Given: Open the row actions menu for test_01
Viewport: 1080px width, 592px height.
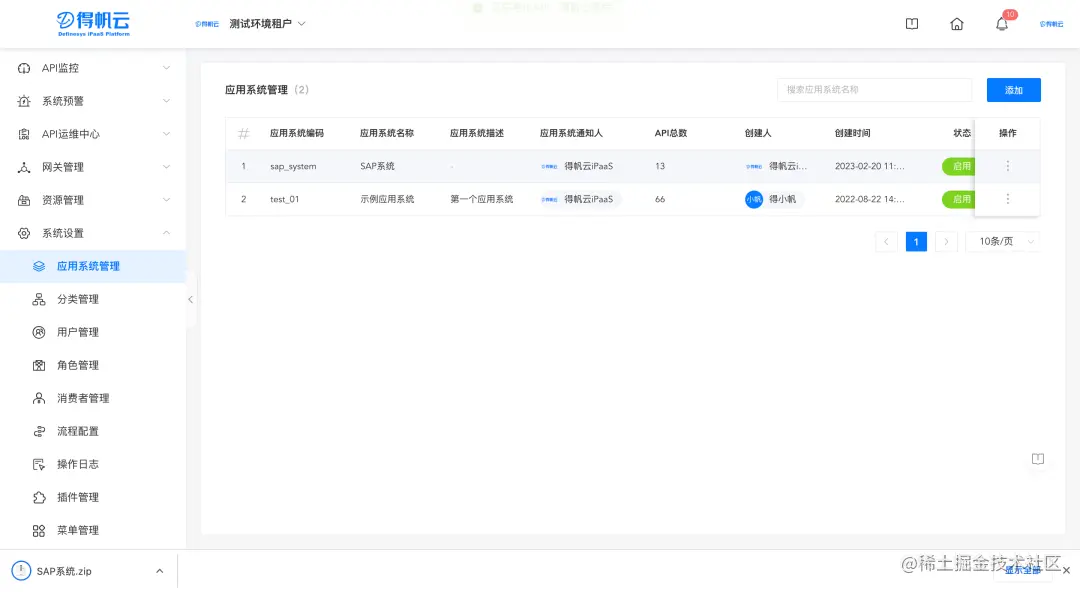Looking at the screenshot, I should 1007,199.
